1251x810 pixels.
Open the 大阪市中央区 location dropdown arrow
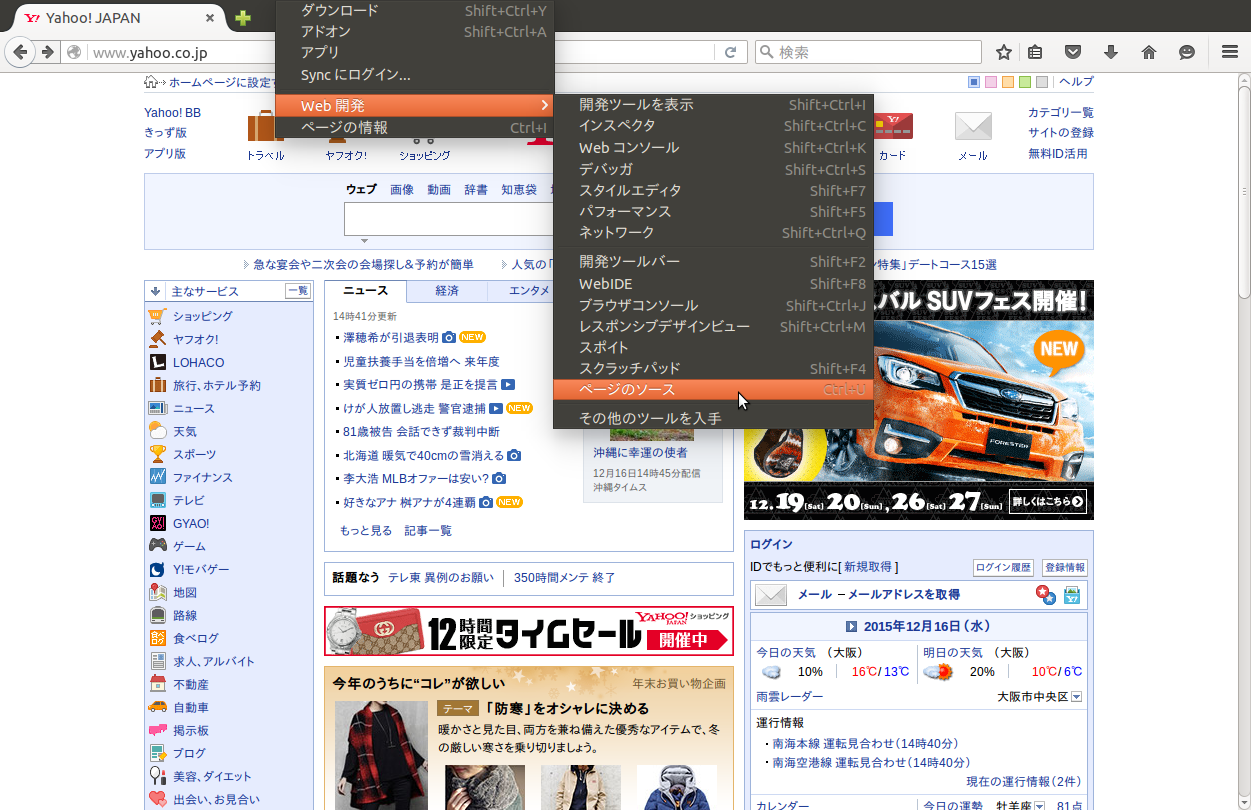pyautogui.click(x=1077, y=697)
